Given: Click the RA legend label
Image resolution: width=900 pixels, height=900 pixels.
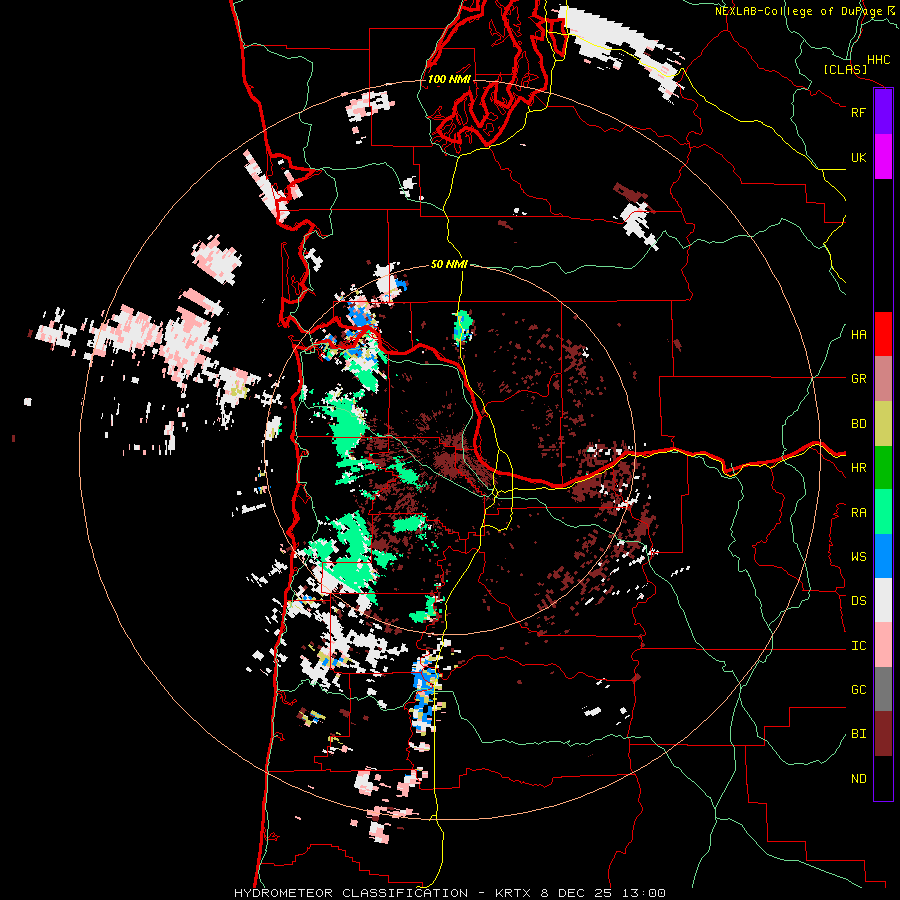Looking at the screenshot, I should (x=858, y=513).
